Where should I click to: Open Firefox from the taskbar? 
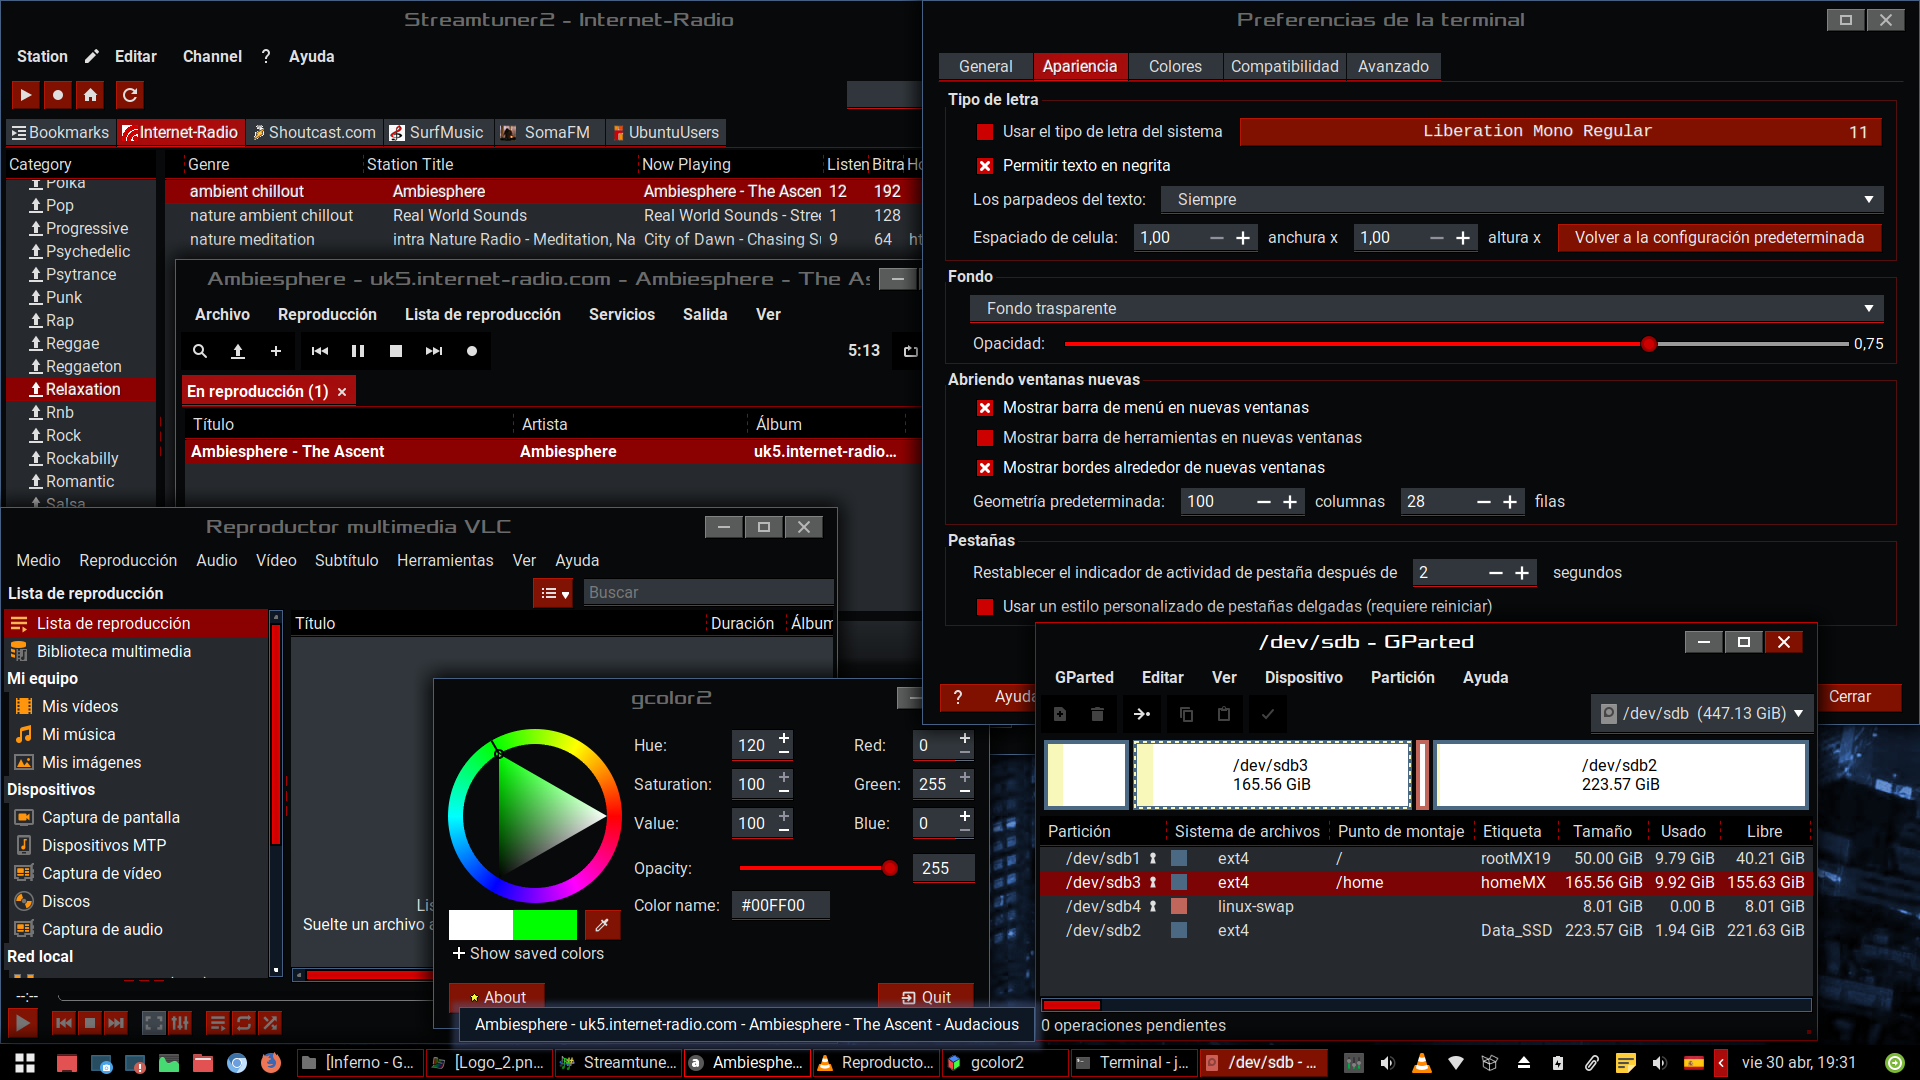[271, 1062]
